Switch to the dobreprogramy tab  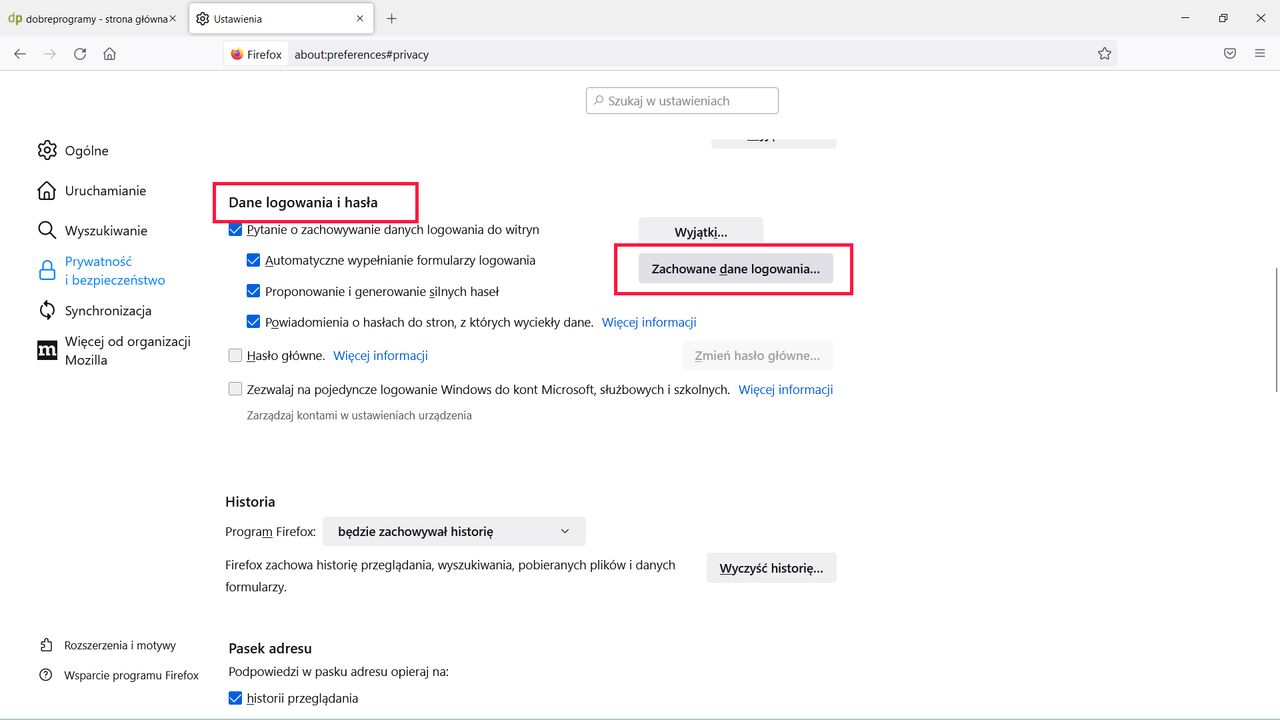pyautogui.click(x=88, y=17)
